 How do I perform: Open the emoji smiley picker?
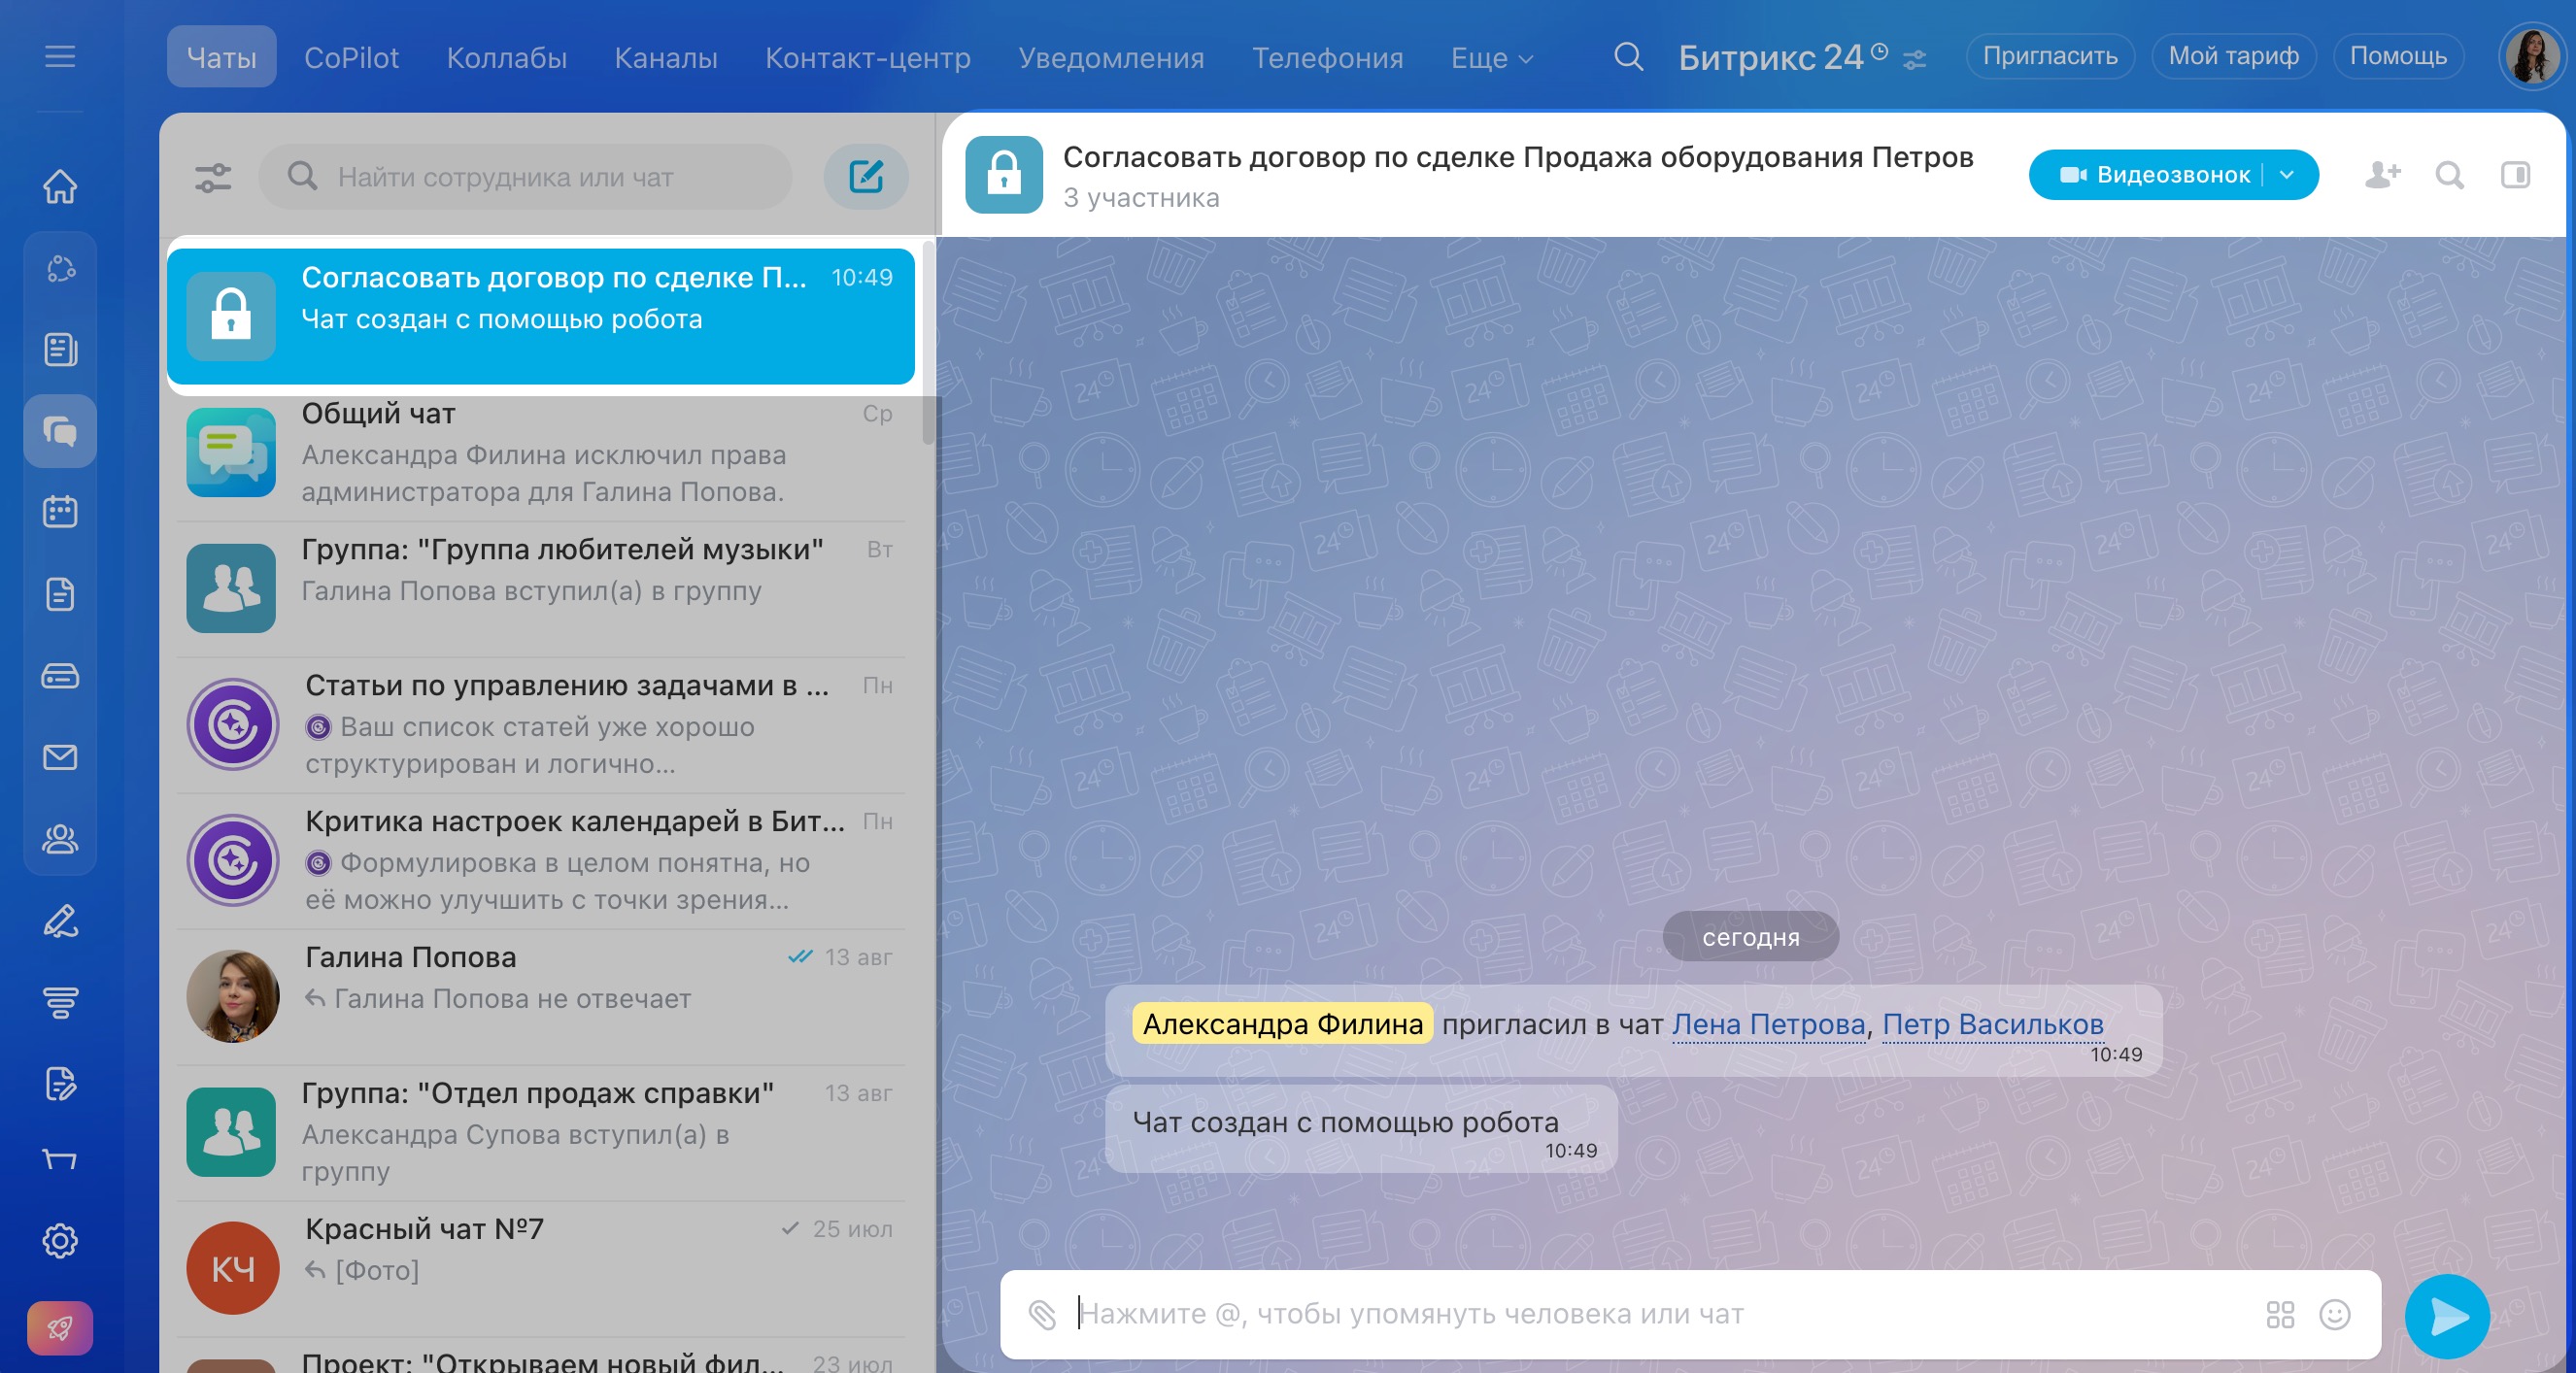[x=2335, y=1314]
